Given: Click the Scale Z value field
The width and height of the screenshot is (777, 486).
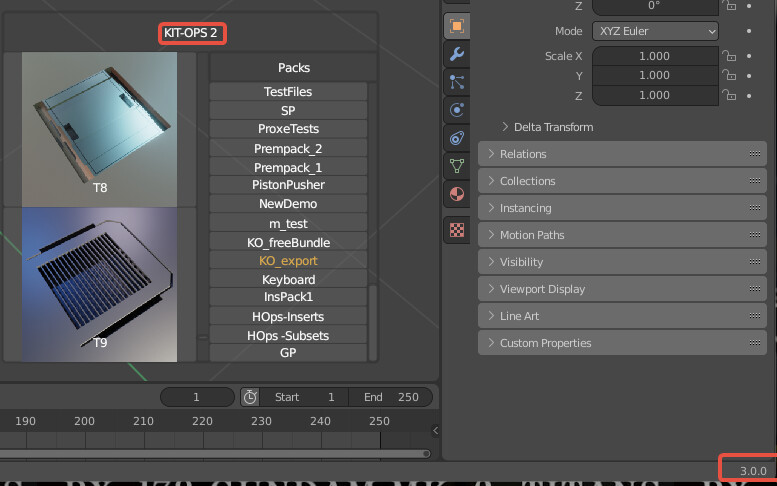Looking at the screenshot, I should click(655, 95).
